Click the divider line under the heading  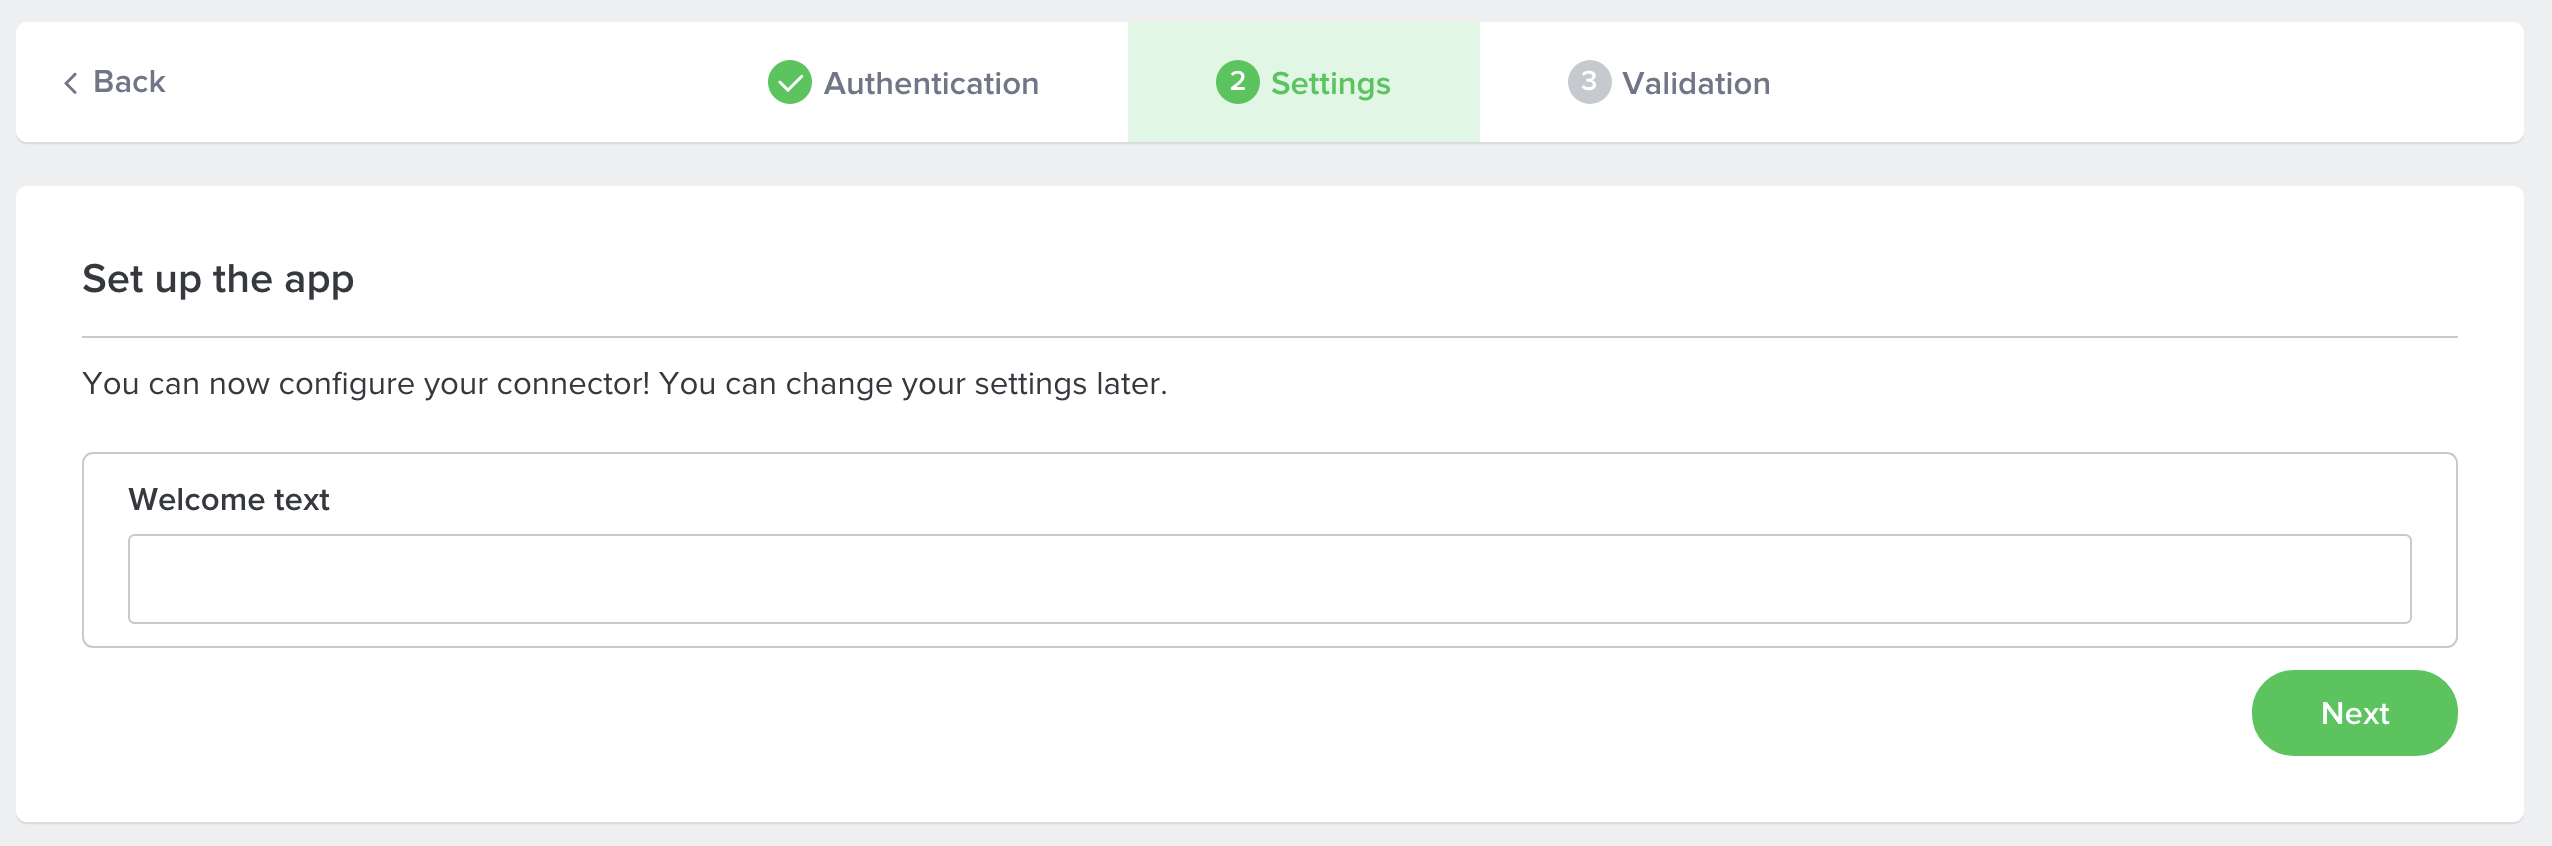click(x=1270, y=337)
